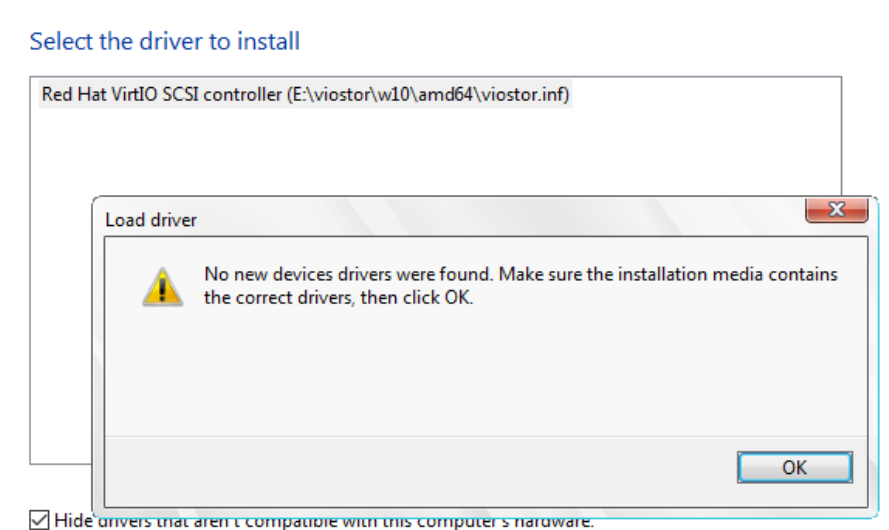889x530 pixels.
Task: Click the yellow warning triangle icon
Action: click(x=163, y=287)
